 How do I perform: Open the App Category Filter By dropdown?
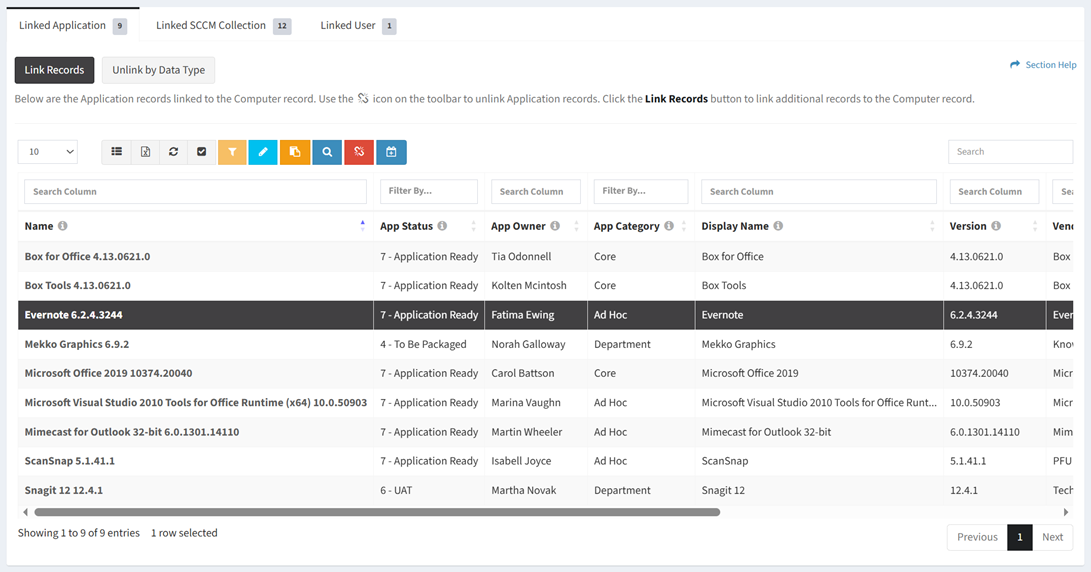pos(640,191)
